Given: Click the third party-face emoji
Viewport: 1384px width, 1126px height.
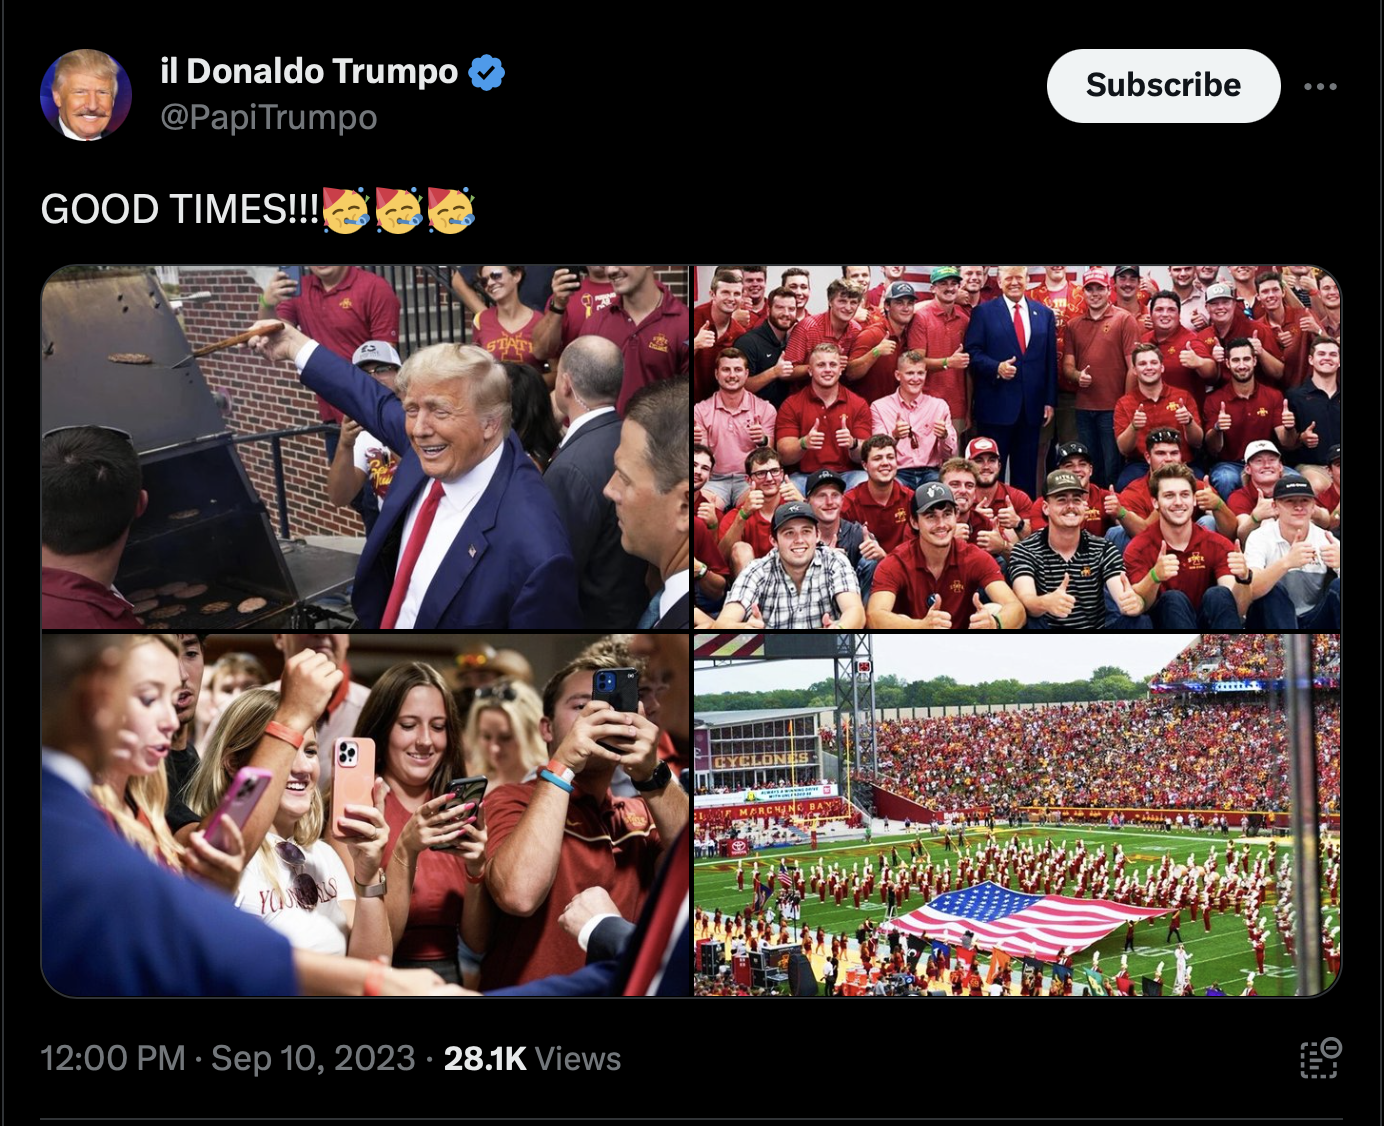Looking at the screenshot, I should (x=451, y=210).
